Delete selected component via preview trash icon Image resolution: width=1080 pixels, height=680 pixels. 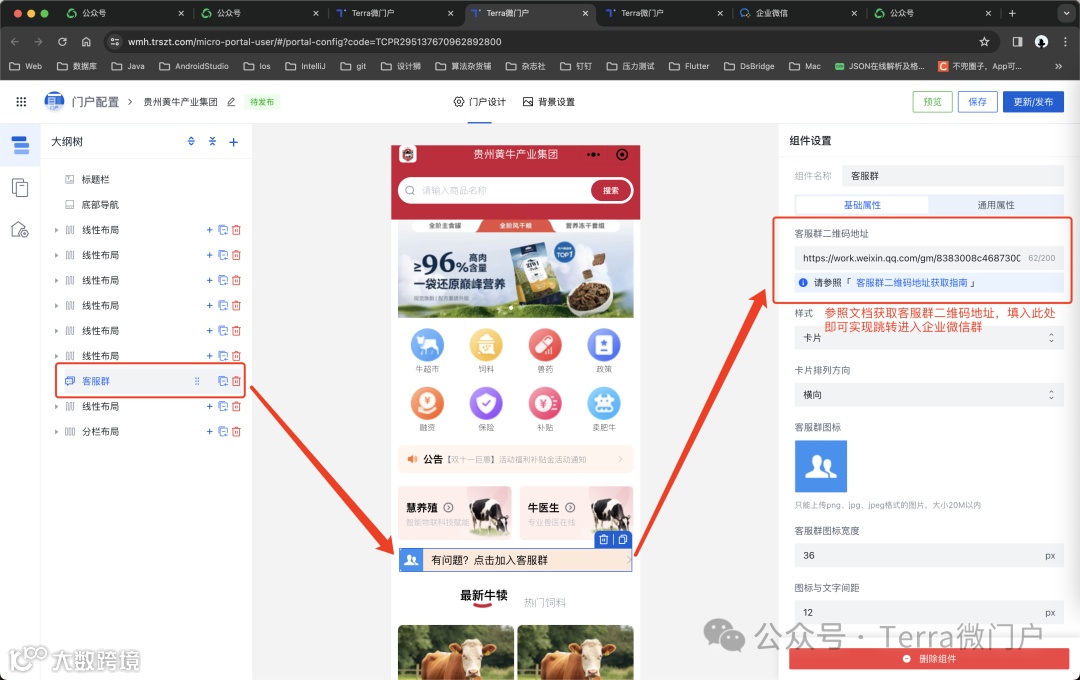coord(603,539)
